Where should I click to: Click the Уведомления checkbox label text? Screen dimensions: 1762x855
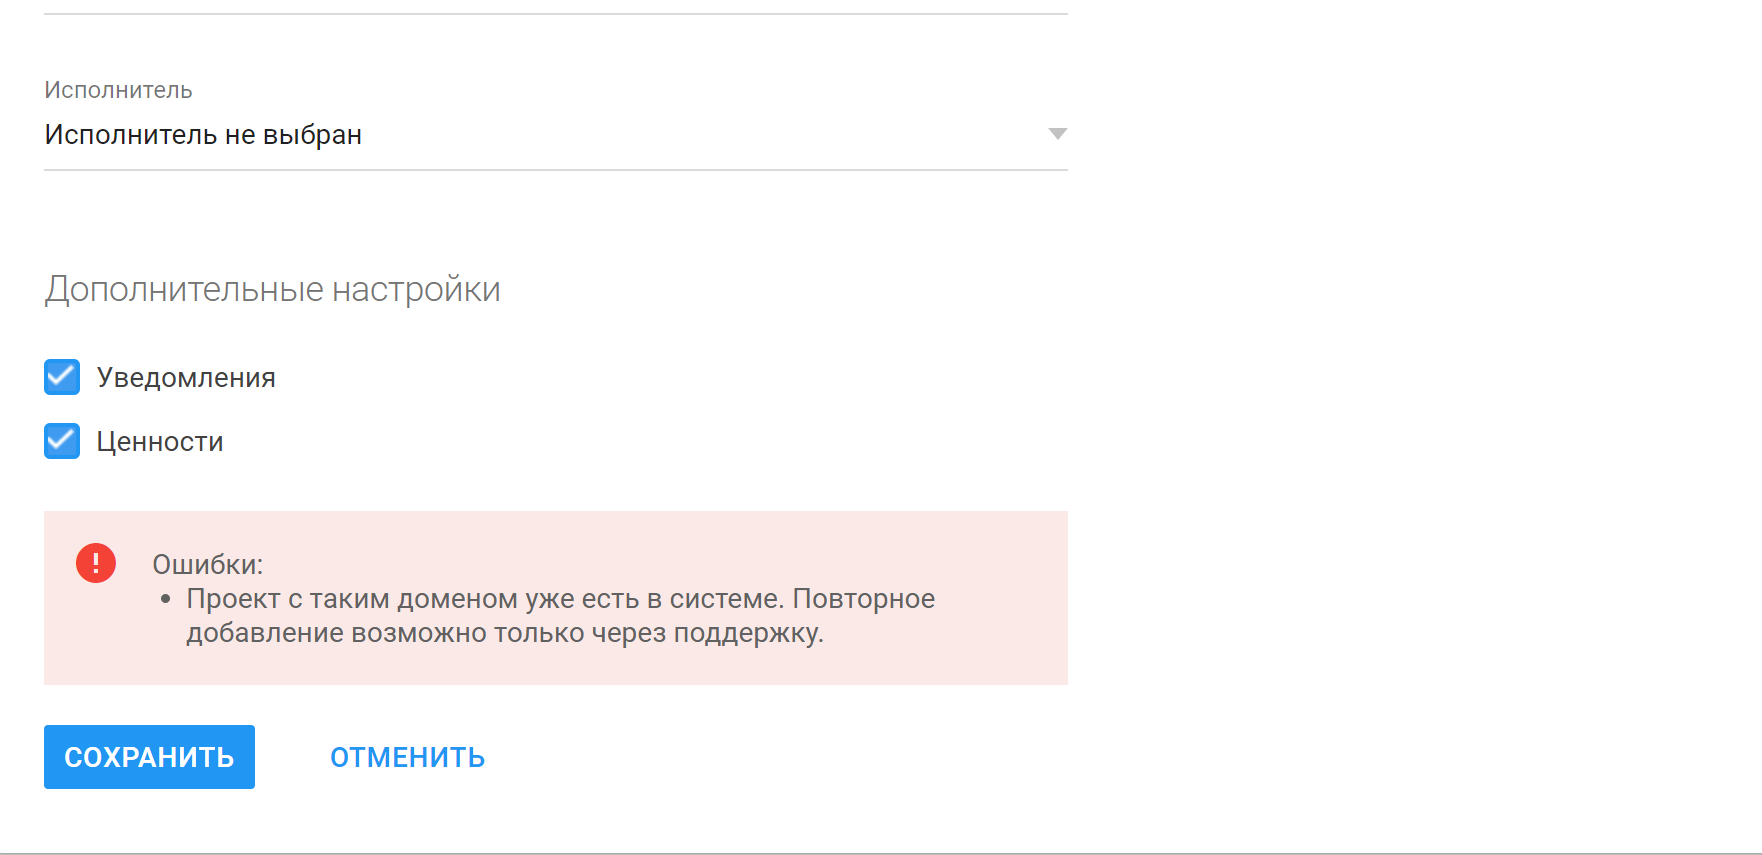point(186,378)
